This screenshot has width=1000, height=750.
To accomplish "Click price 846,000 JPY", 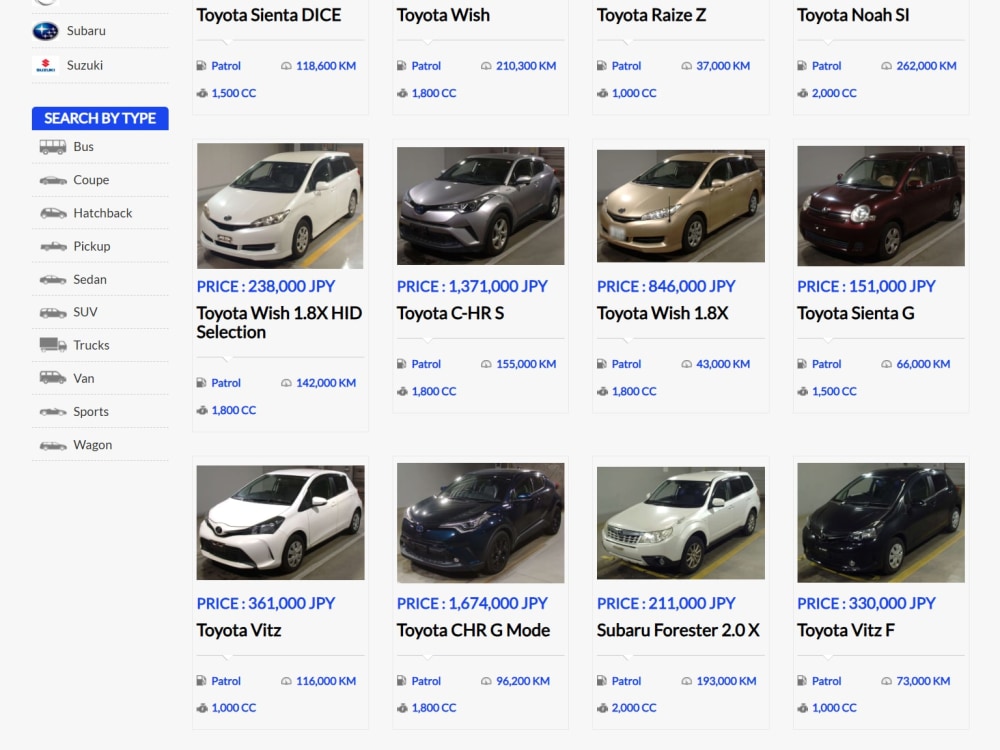I will [x=666, y=286].
